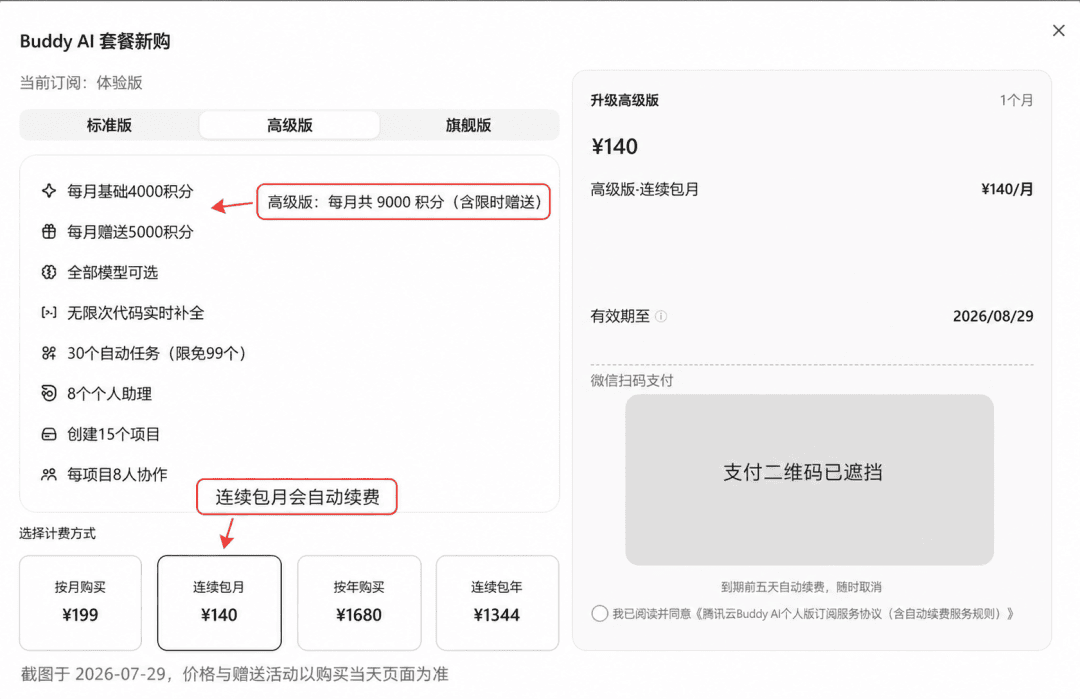Click the 8个个人助理 feature text
This screenshot has height=699, width=1080.
coord(110,394)
